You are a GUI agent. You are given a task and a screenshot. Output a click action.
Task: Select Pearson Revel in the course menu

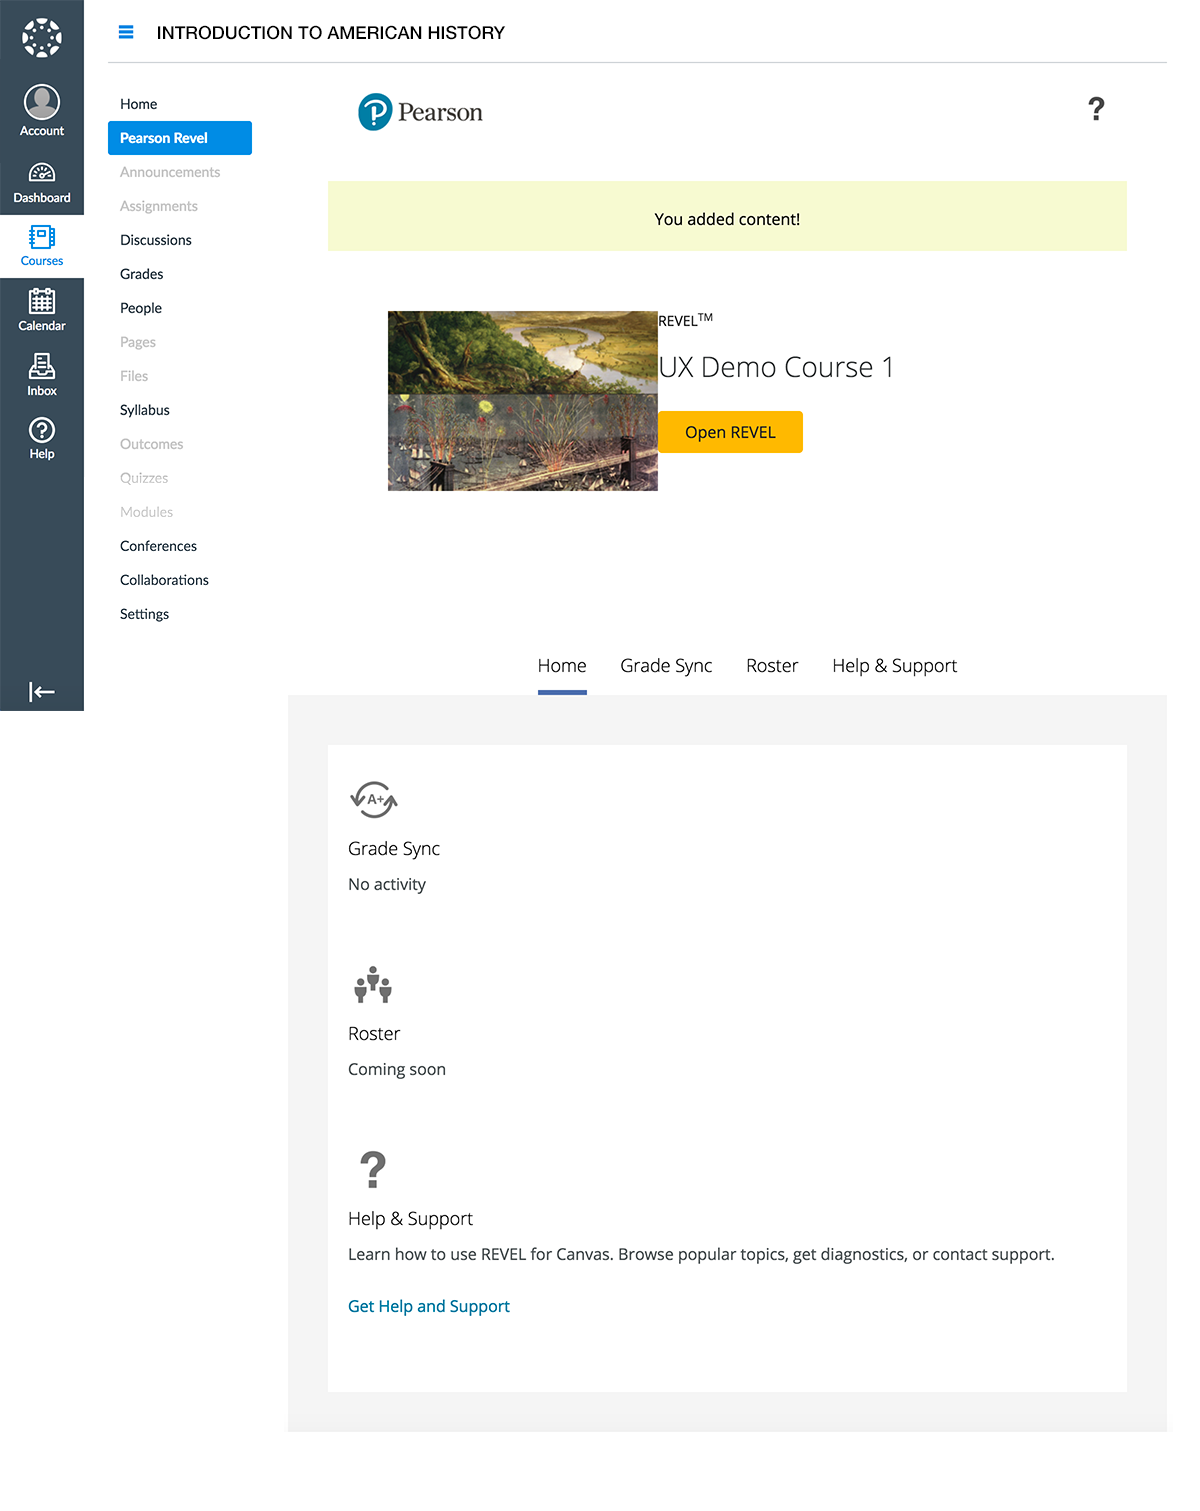(180, 138)
